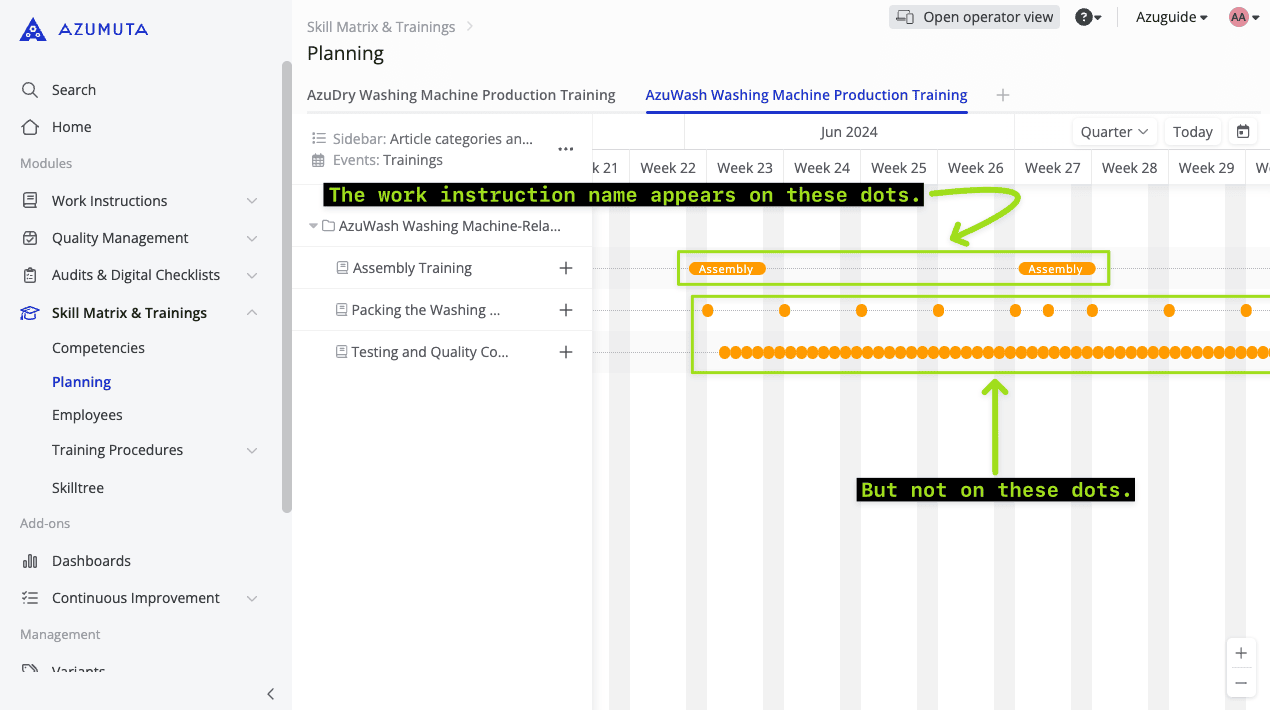Click the Today button
Viewport: 1270px width, 710px height.
click(1192, 132)
